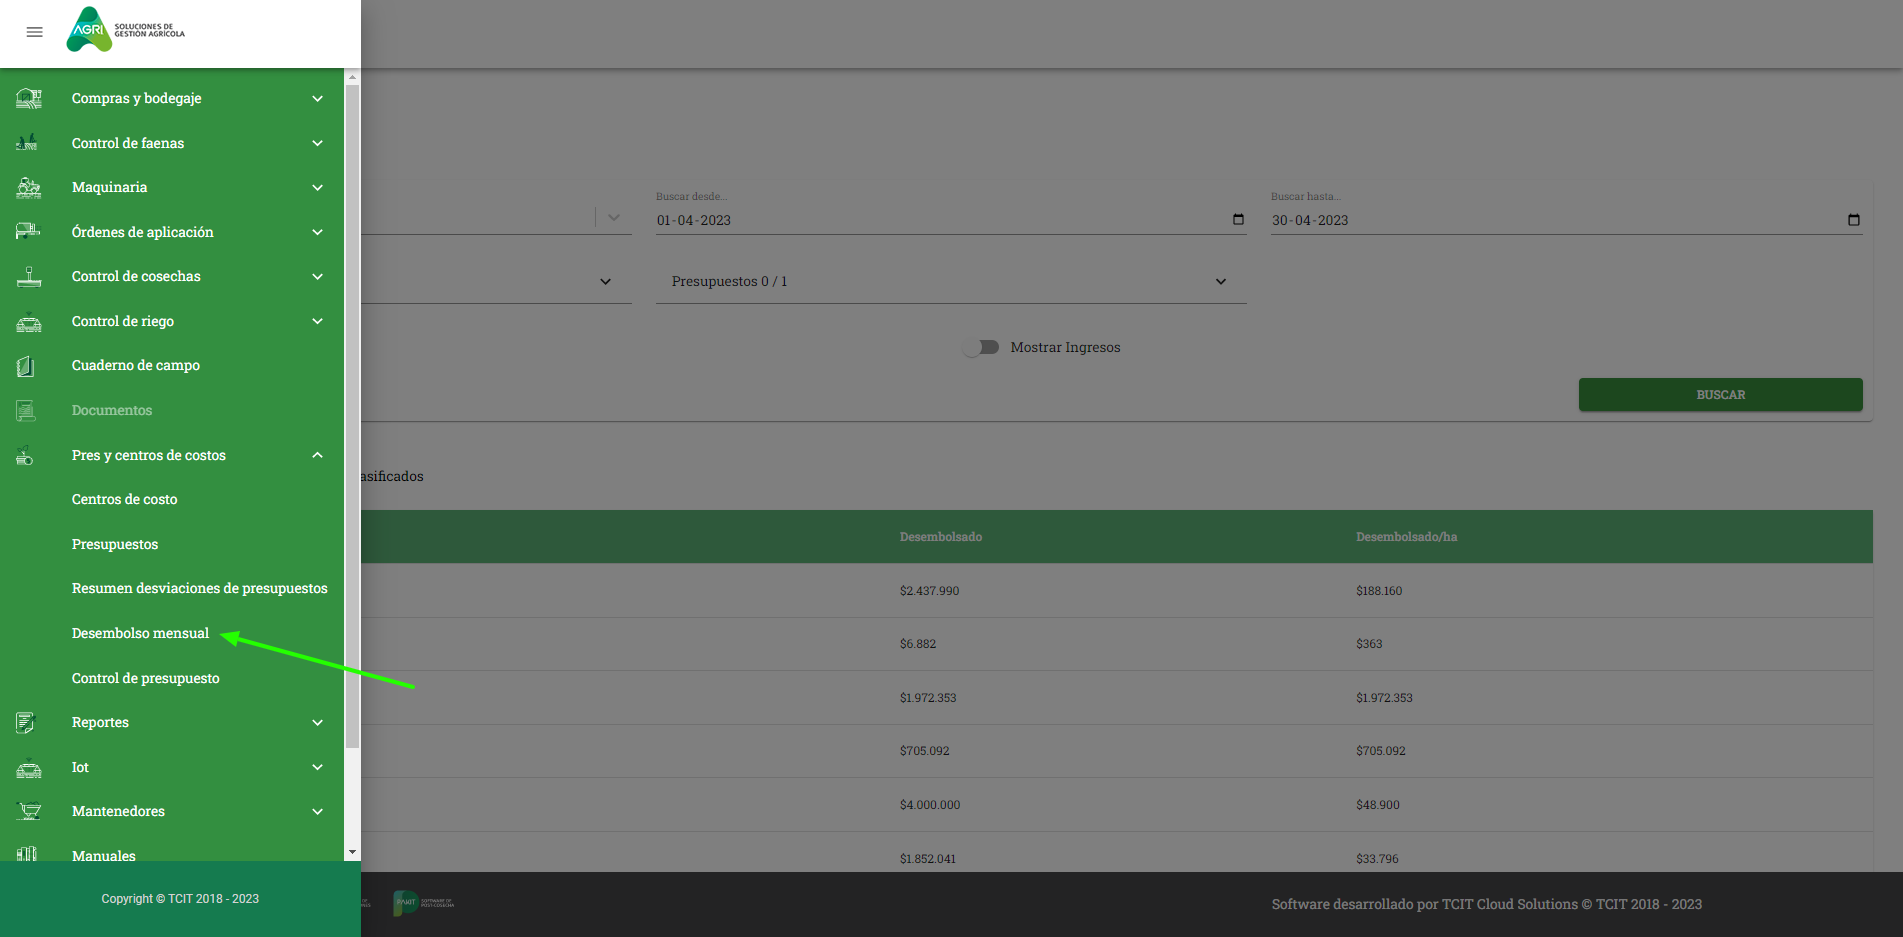Collapse the Pres y centros de costos chevron
Image resolution: width=1903 pixels, height=937 pixels.
tap(317, 455)
